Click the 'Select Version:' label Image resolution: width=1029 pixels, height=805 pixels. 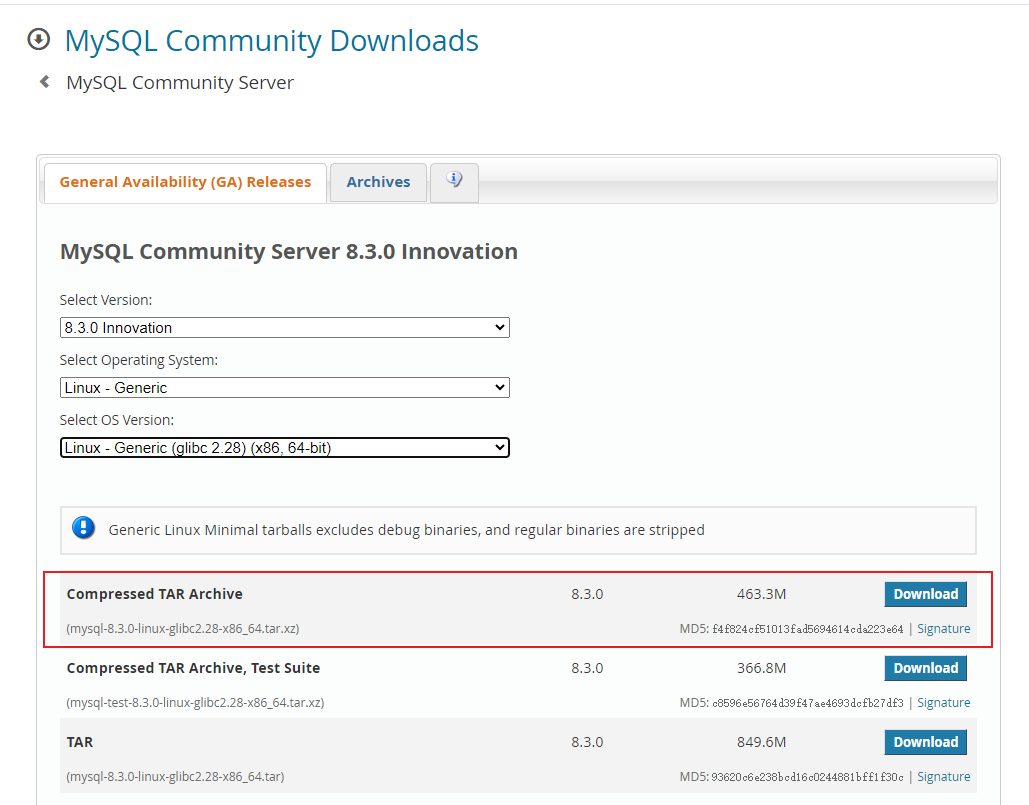click(106, 300)
